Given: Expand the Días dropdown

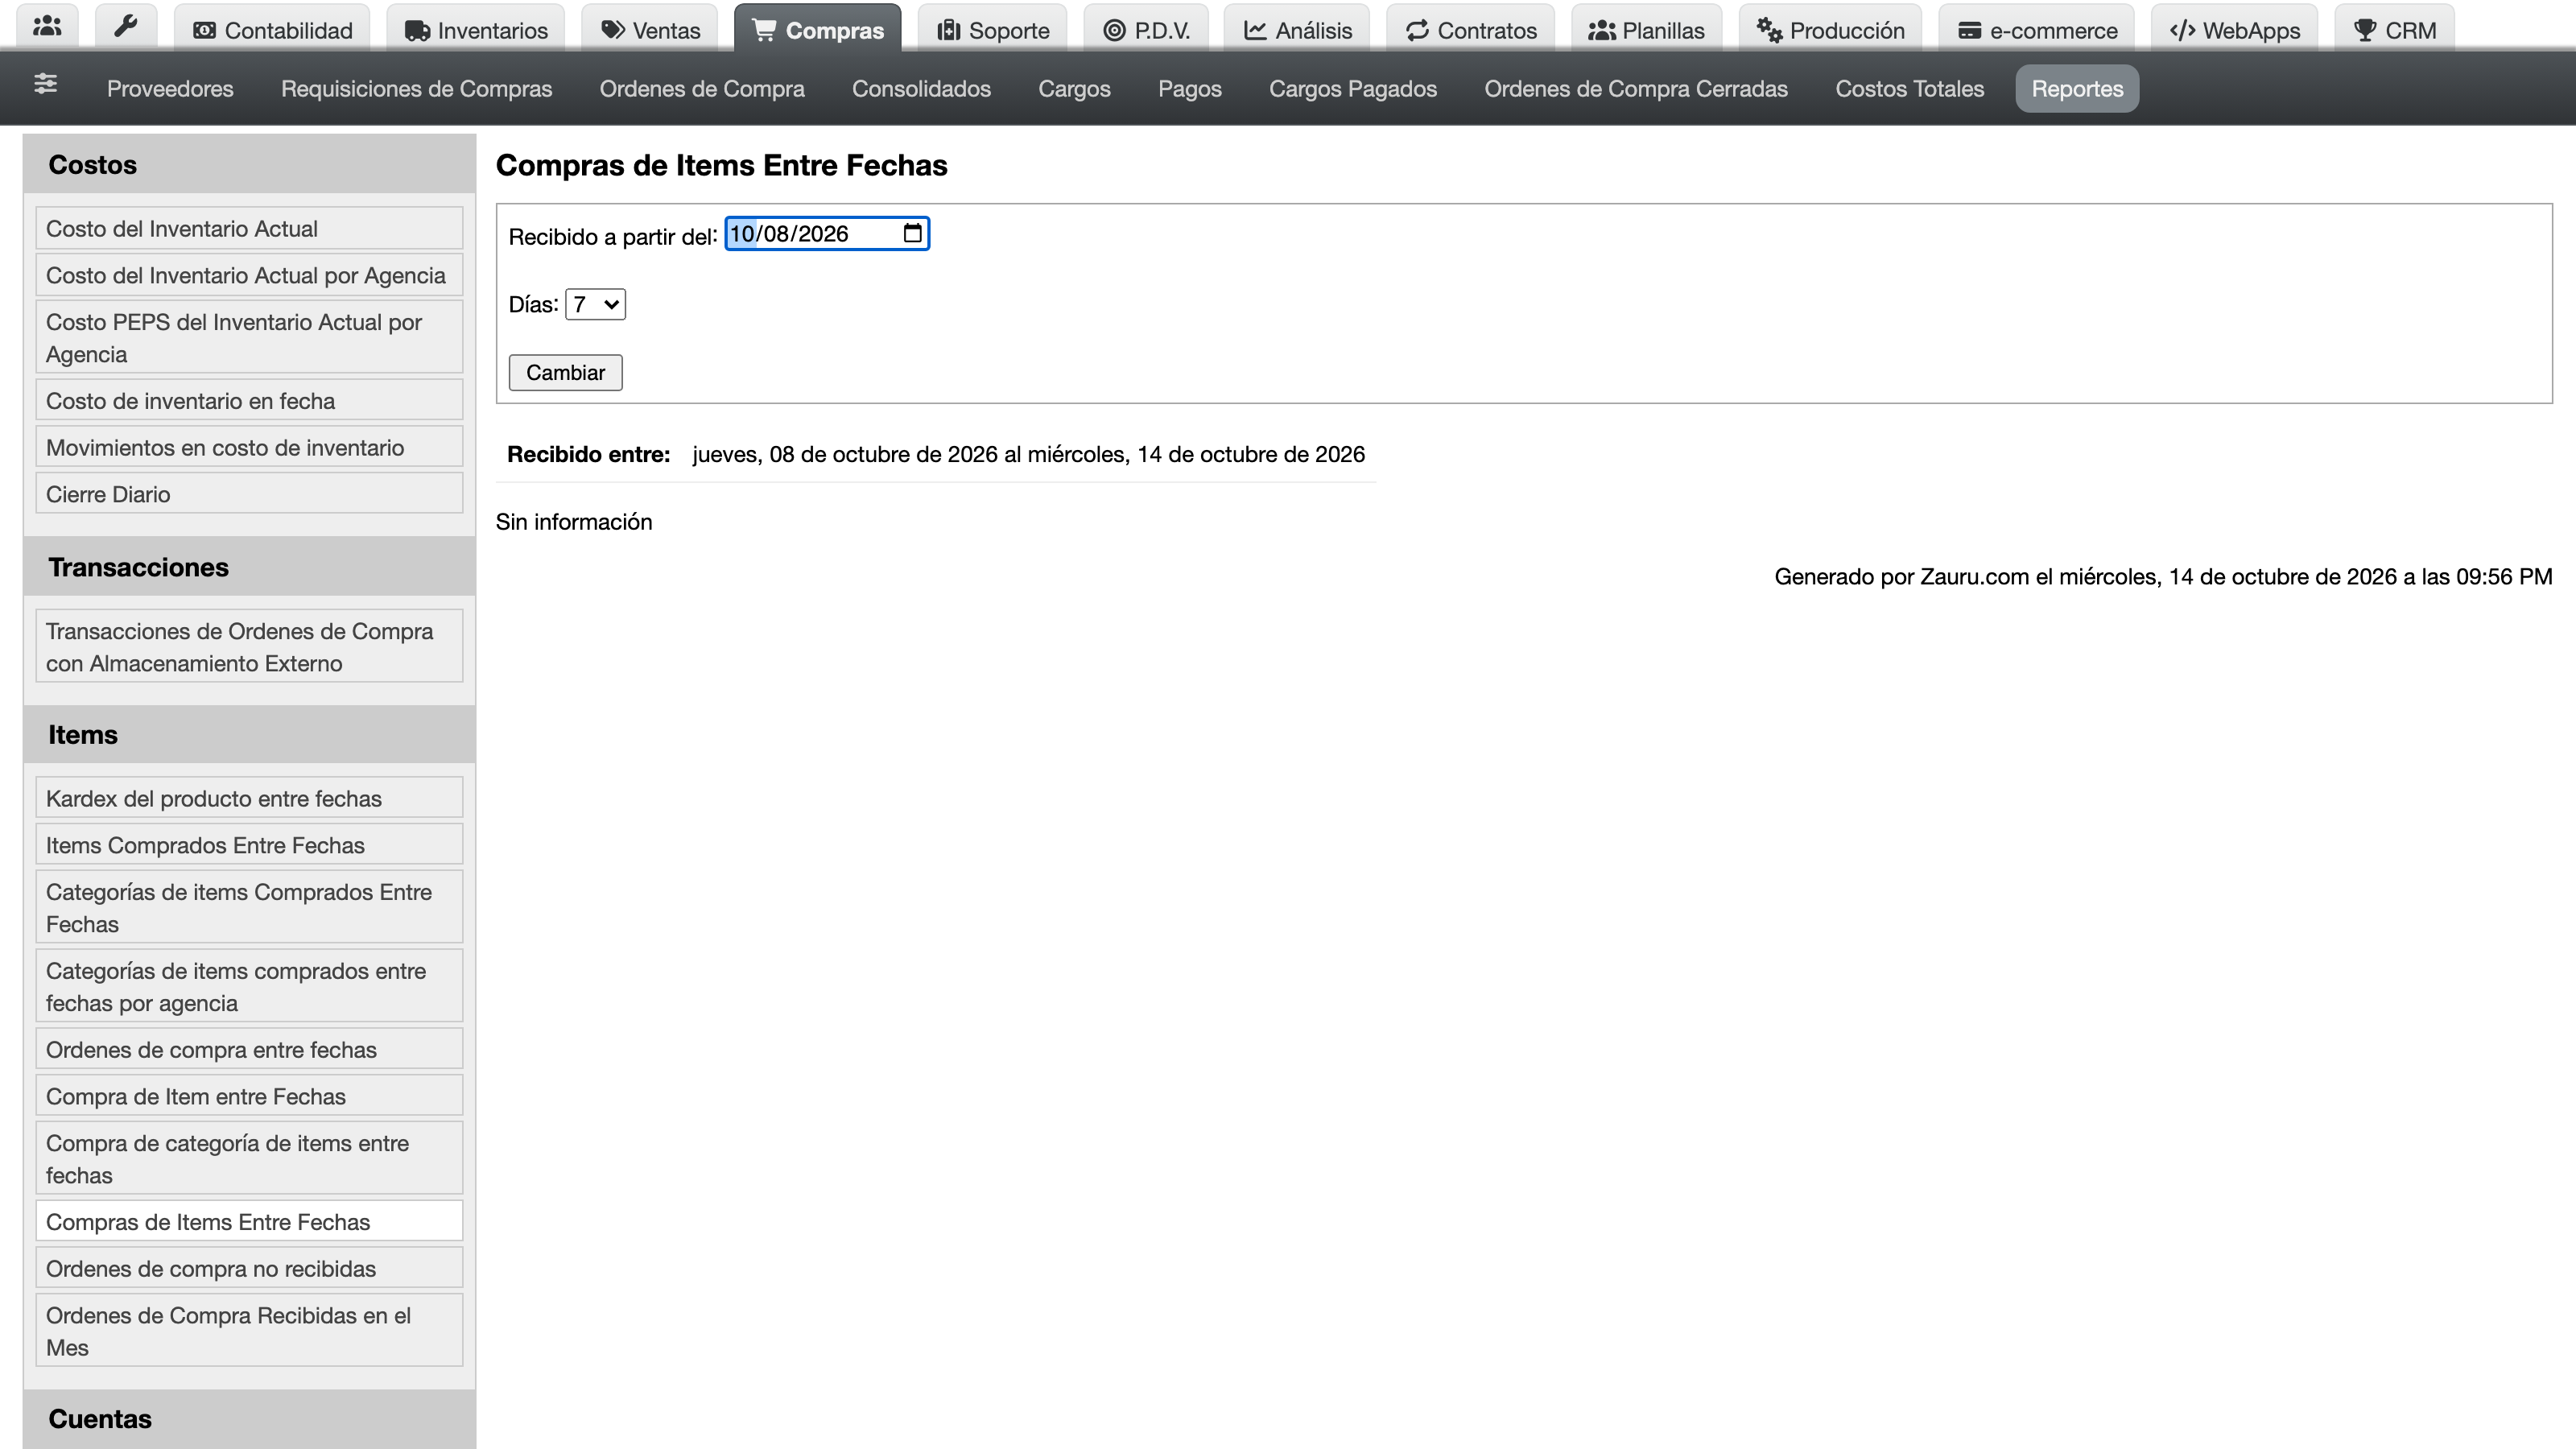Looking at the screenshot, I should (595, 304).
